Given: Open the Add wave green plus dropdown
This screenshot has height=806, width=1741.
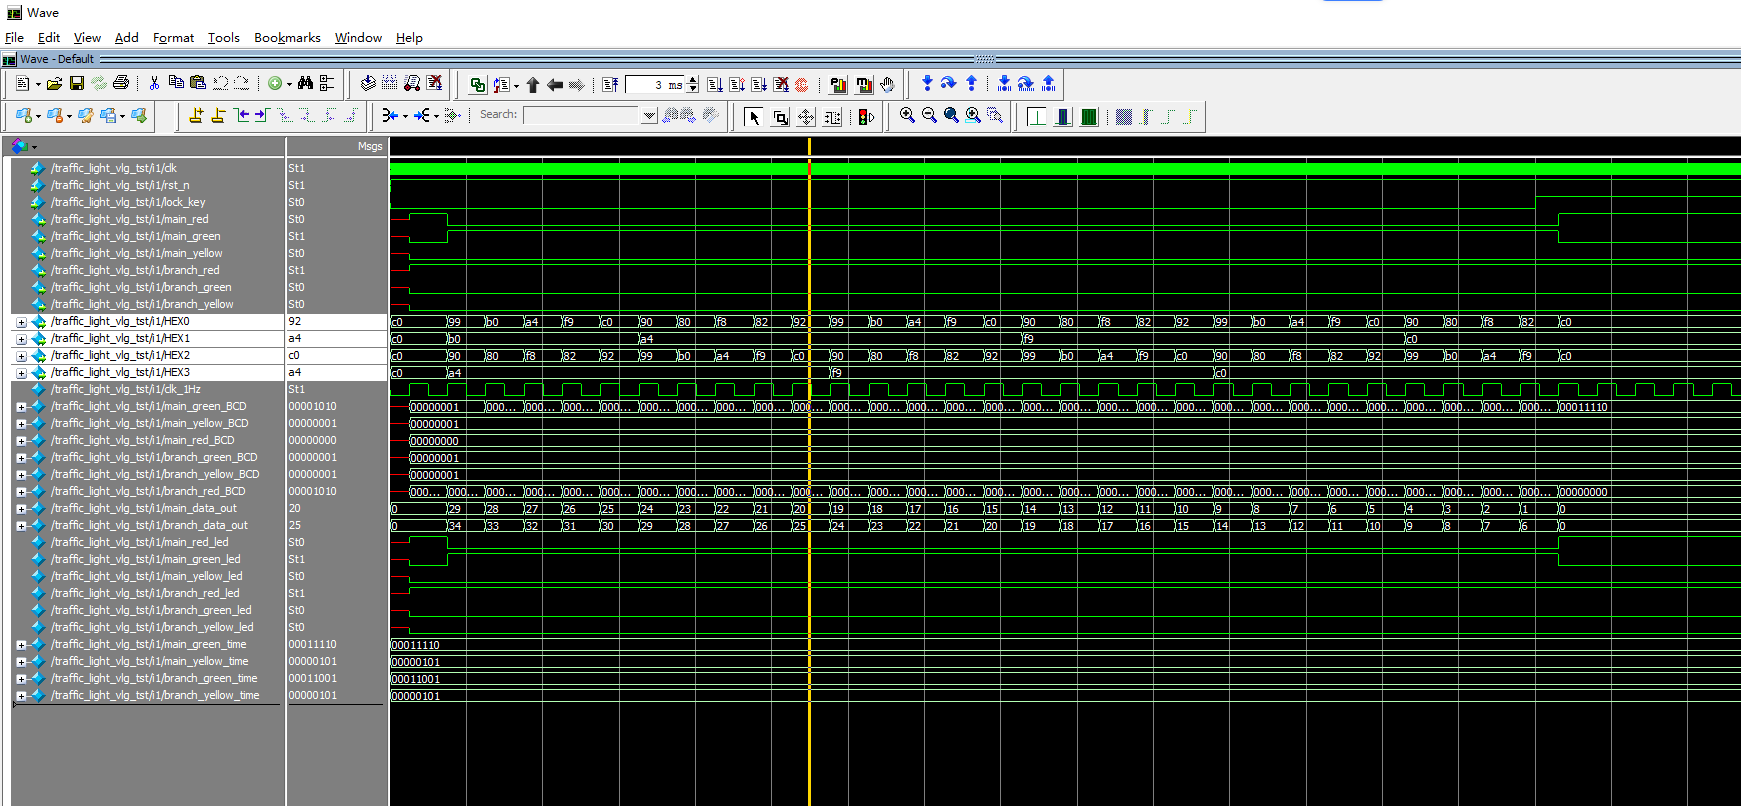Looking at the screenshot, I should pos(289,84).
